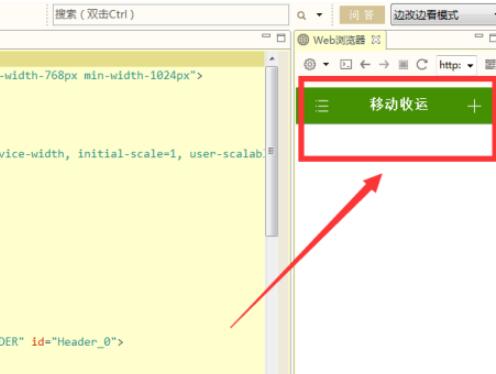Open the hamburger menu in 移动收运 header

pos(322,106)
